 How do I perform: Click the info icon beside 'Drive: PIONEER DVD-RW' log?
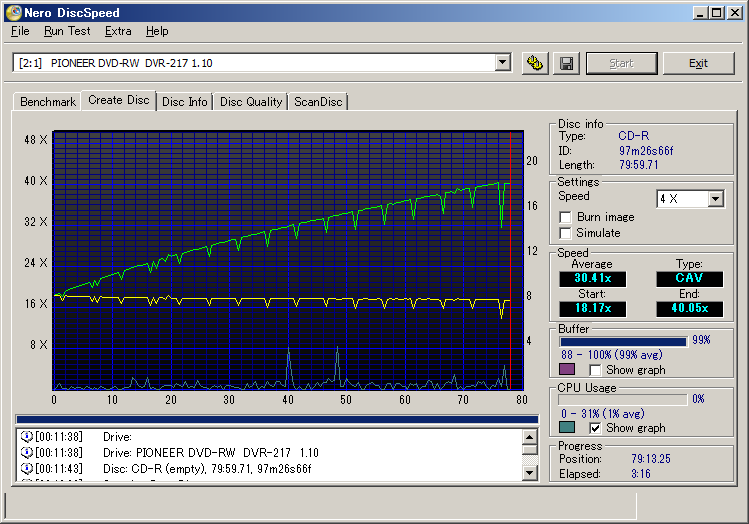tap(26, 453)
